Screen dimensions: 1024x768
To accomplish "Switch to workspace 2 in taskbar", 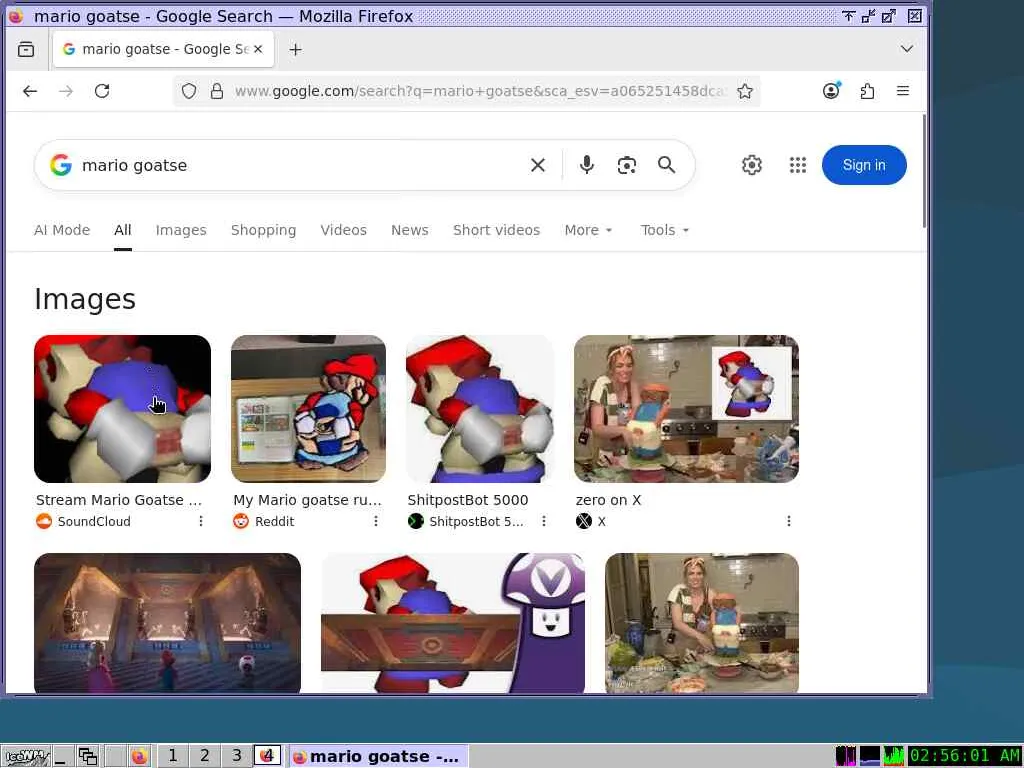I will pos(204,756).
